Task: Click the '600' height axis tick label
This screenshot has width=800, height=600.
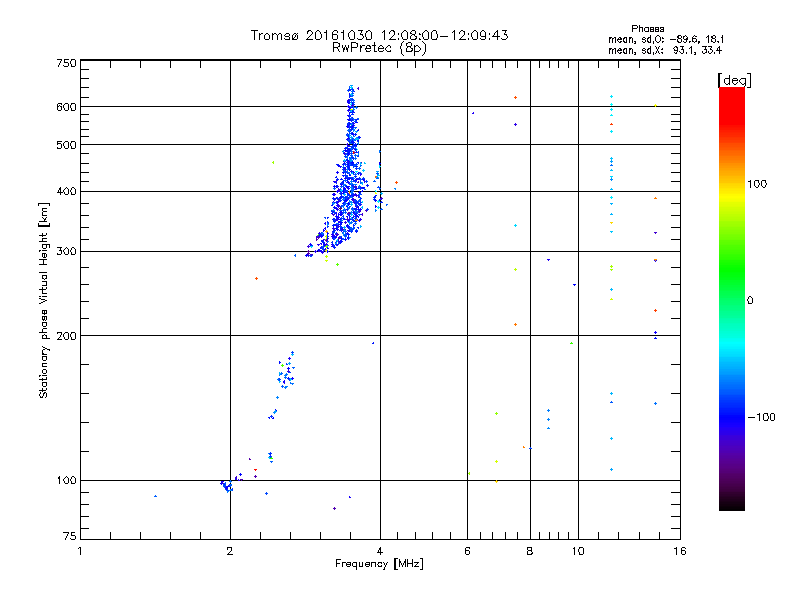Action: tap(67, 107)
